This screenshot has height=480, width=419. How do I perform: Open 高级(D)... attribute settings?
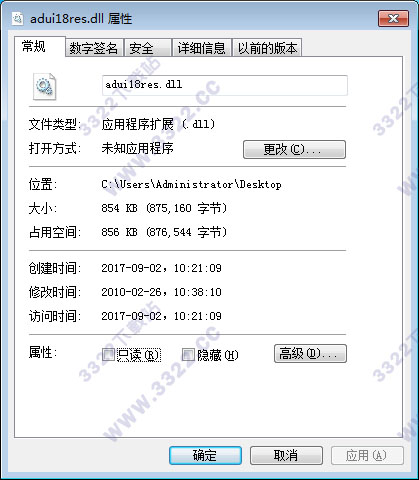(310, 353)
